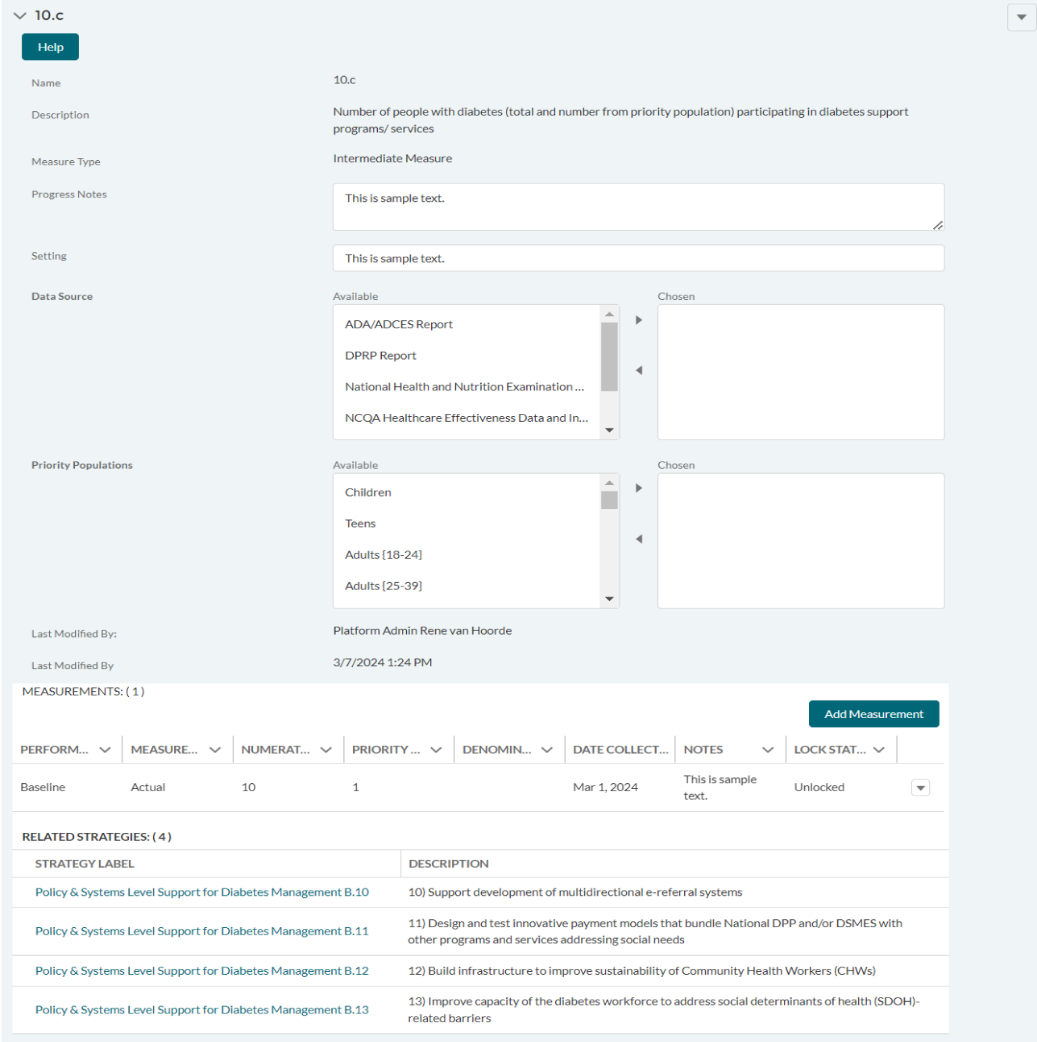Open the MEASURE... column header menu
Screen dimensions: 1037x1042
tap(215, 750)
